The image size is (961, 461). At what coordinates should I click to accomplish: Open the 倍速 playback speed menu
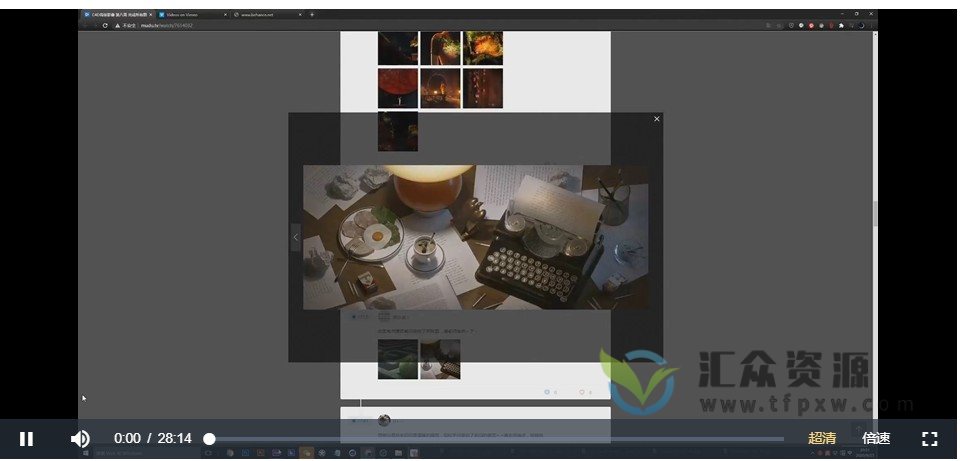click(876, 439)
